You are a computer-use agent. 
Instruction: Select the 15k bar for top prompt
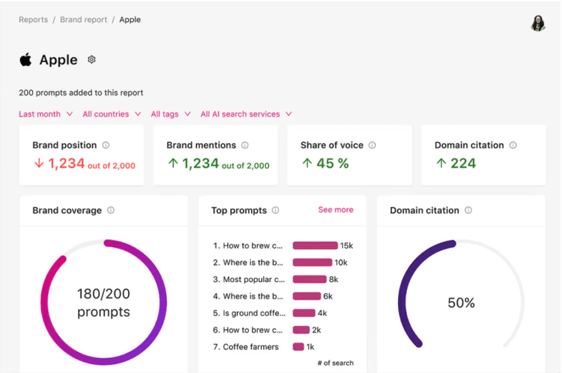[x=315, y=245]
